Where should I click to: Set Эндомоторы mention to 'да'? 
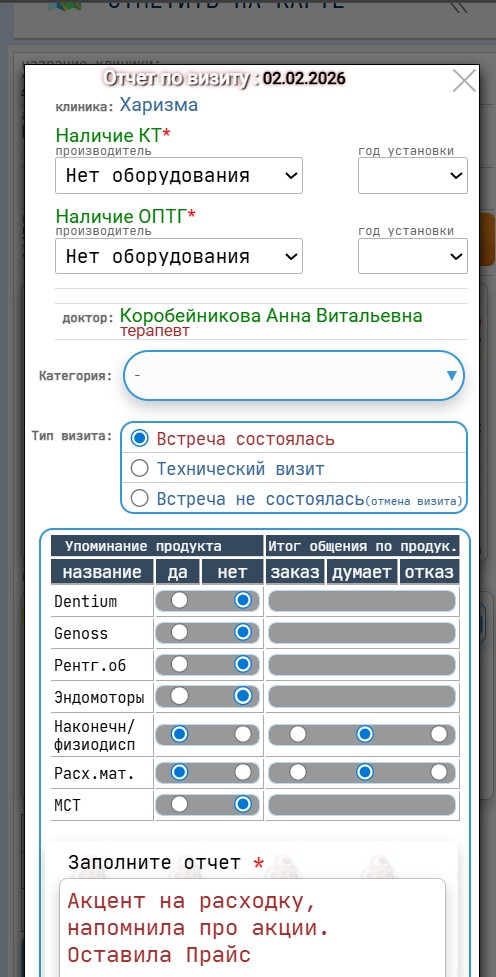click(x=179, y=695)
